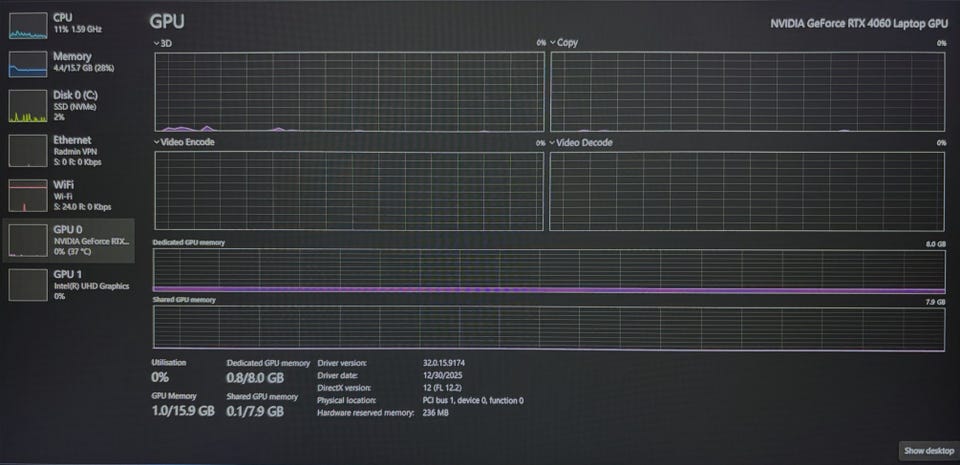This screenshot has width=960, height=465.
Task: Click the Hardware reserved memory label
Action: pos(366,413)
